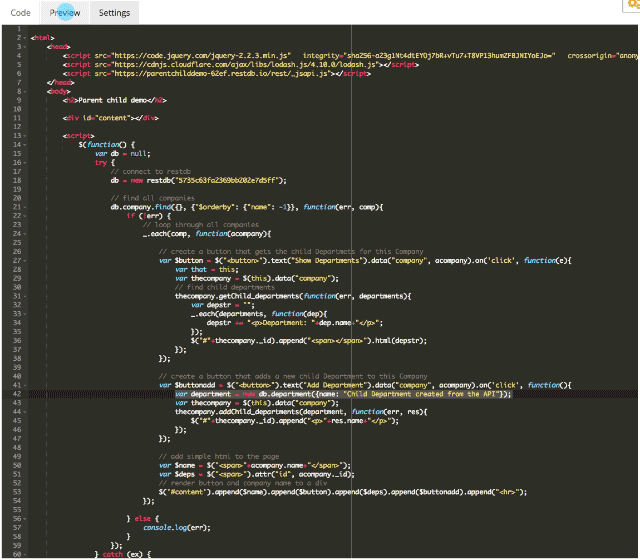Click the '// find all companies' comment
The image size is (640, 560).
point(153,198)
